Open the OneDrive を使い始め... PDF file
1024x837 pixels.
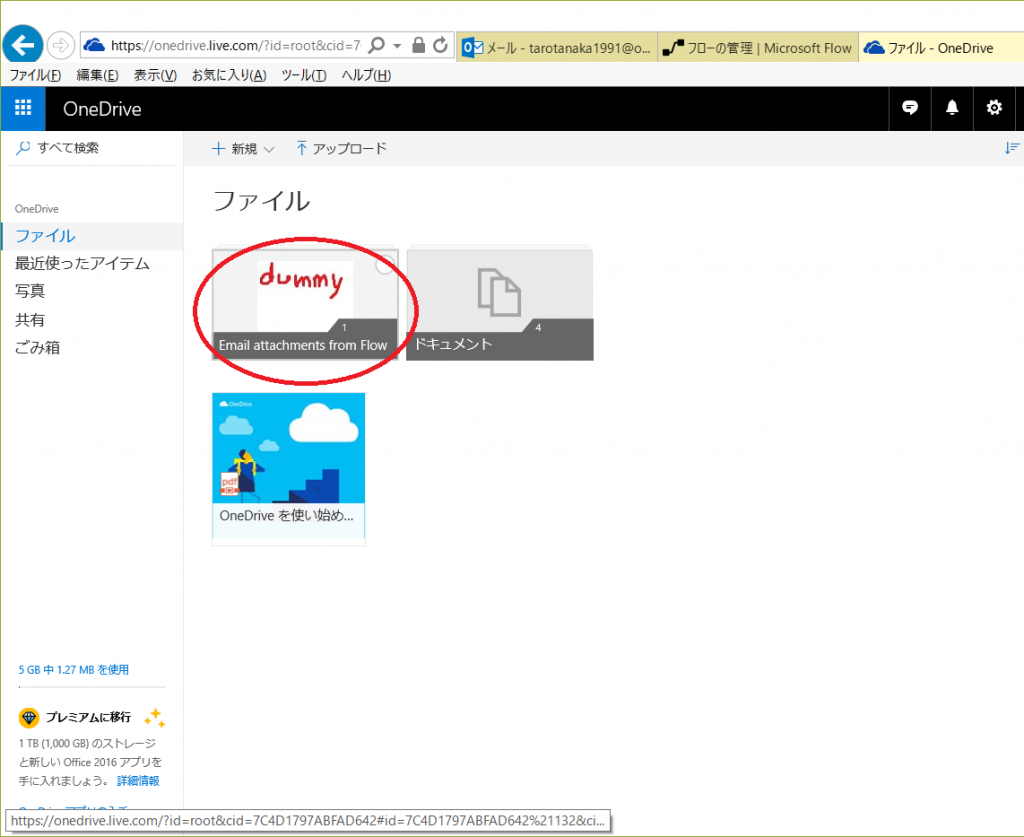tap(289, 469)
